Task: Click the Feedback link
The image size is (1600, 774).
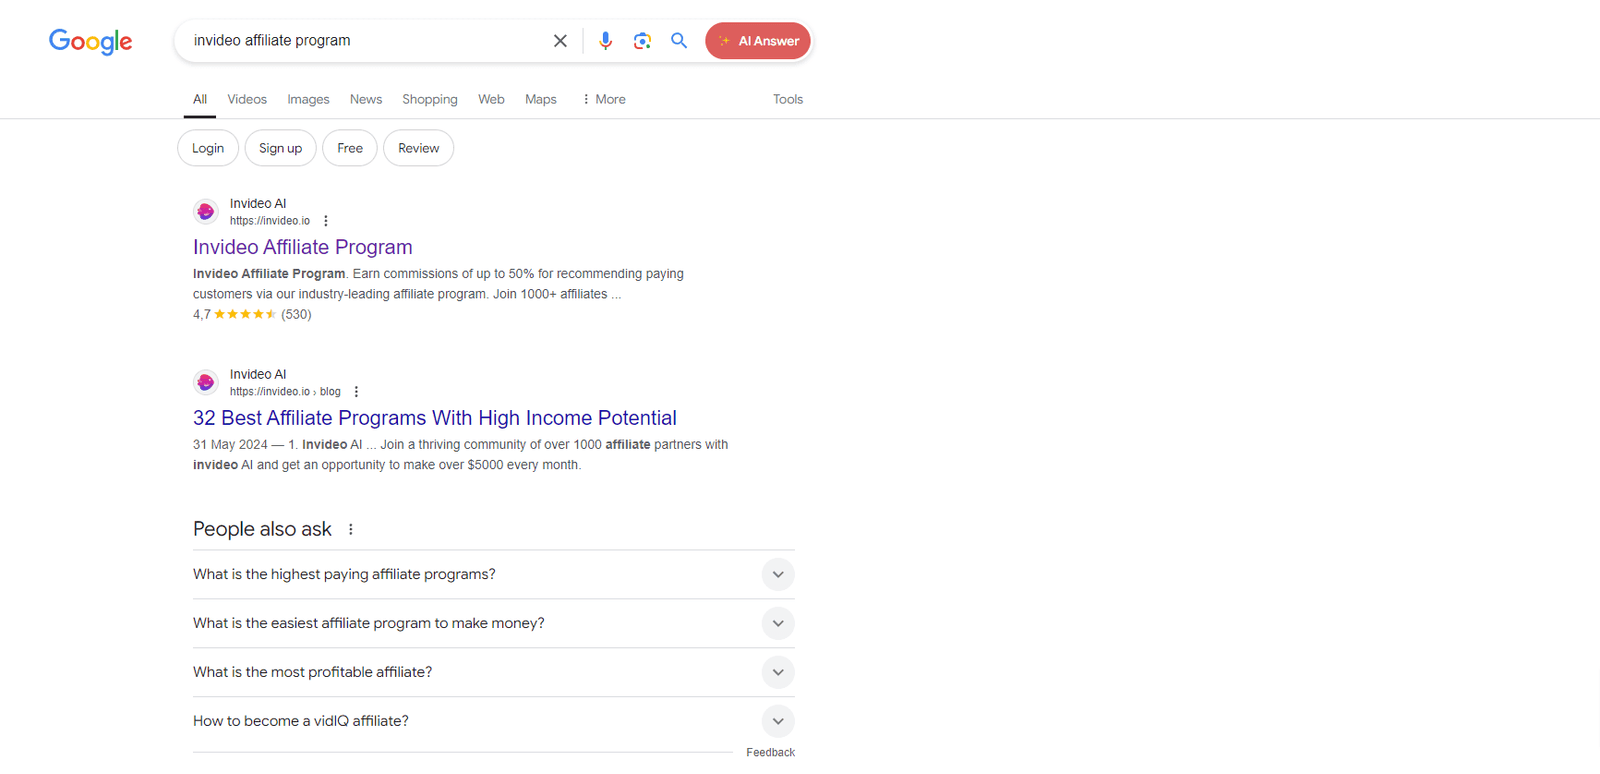Action: [770, 752]
